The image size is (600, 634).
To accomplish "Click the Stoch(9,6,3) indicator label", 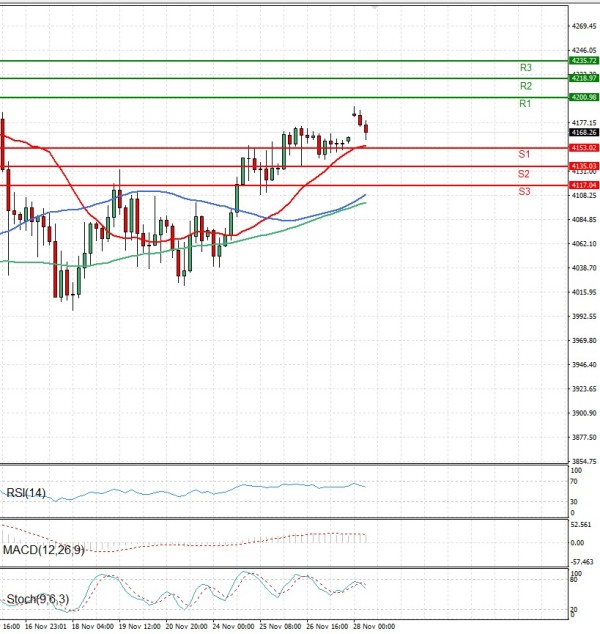I will [34, 600].
